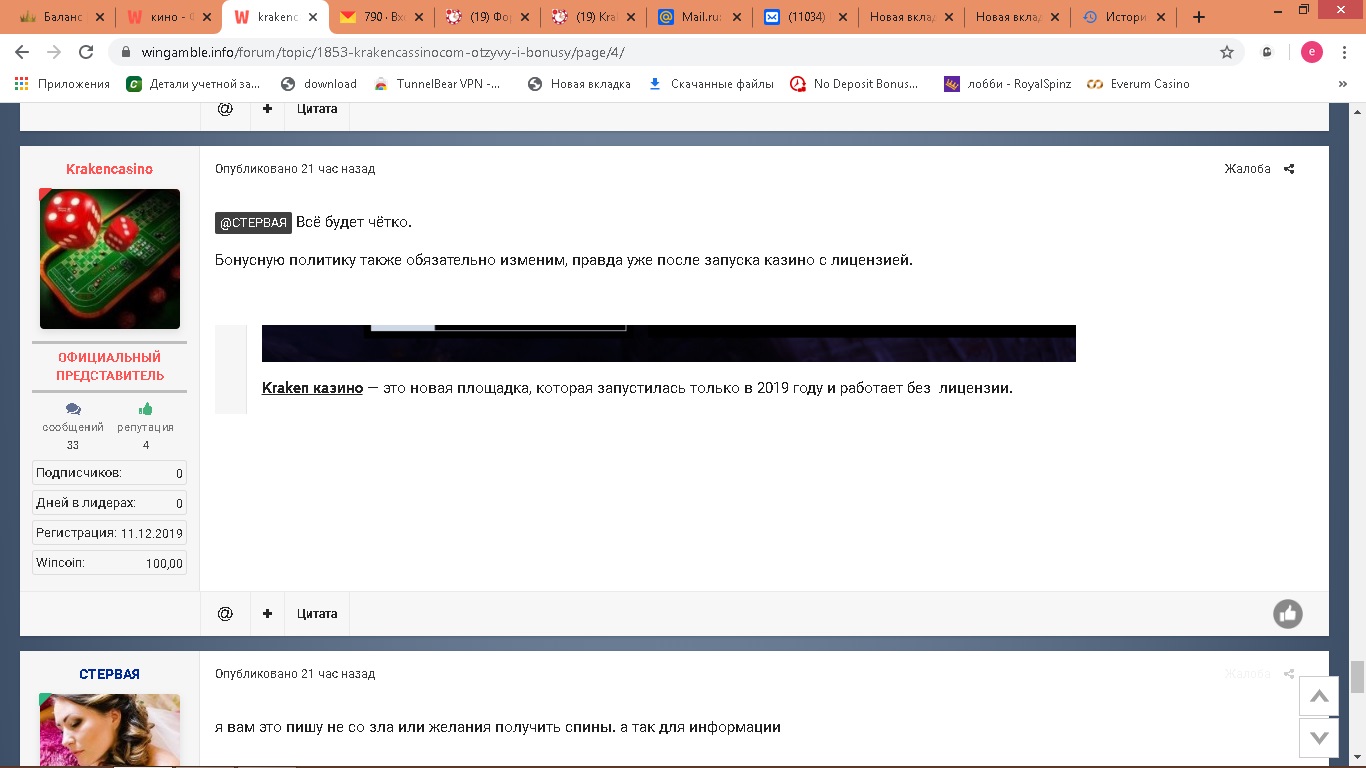Jump to page top with the up arrow
Image resolution: width=1366 pixels, height=768 pixels.
pos(1319,696)
